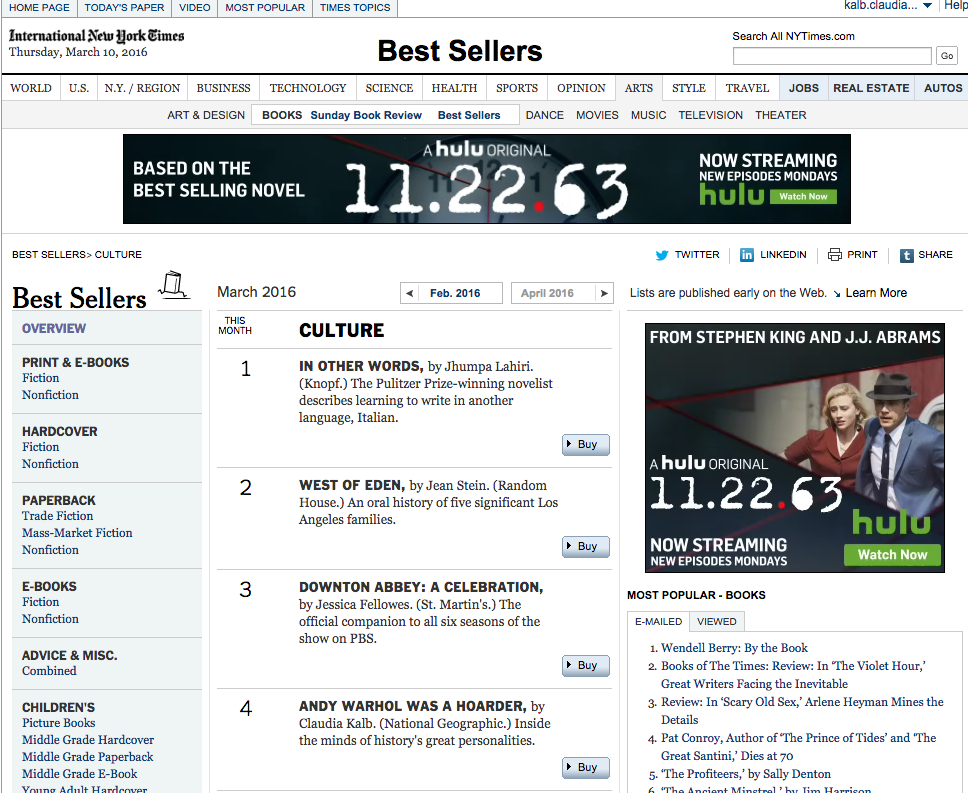Viewport: 968px width, 793px height.
Task: Click BEST SELLERS breadcrumb link
Action: 49,255
